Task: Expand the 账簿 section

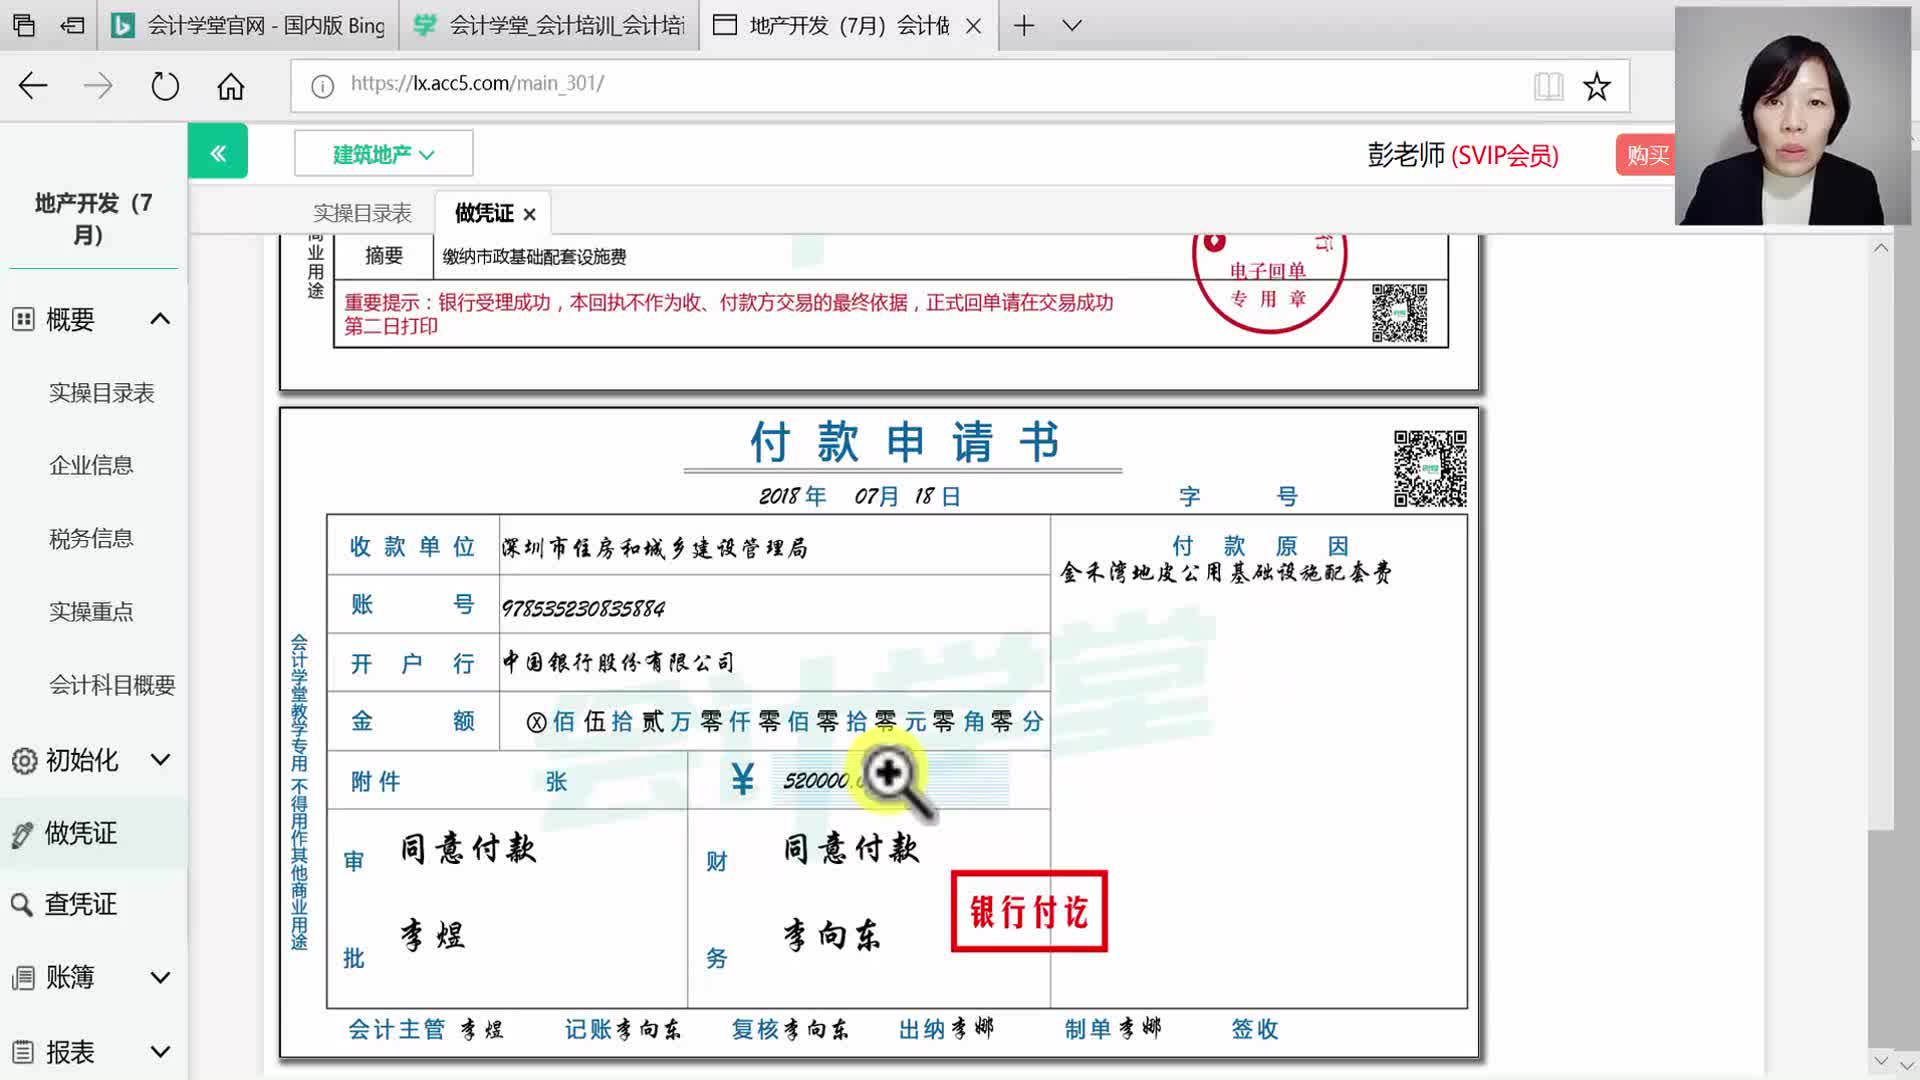Action: click(x=159, y=977)
